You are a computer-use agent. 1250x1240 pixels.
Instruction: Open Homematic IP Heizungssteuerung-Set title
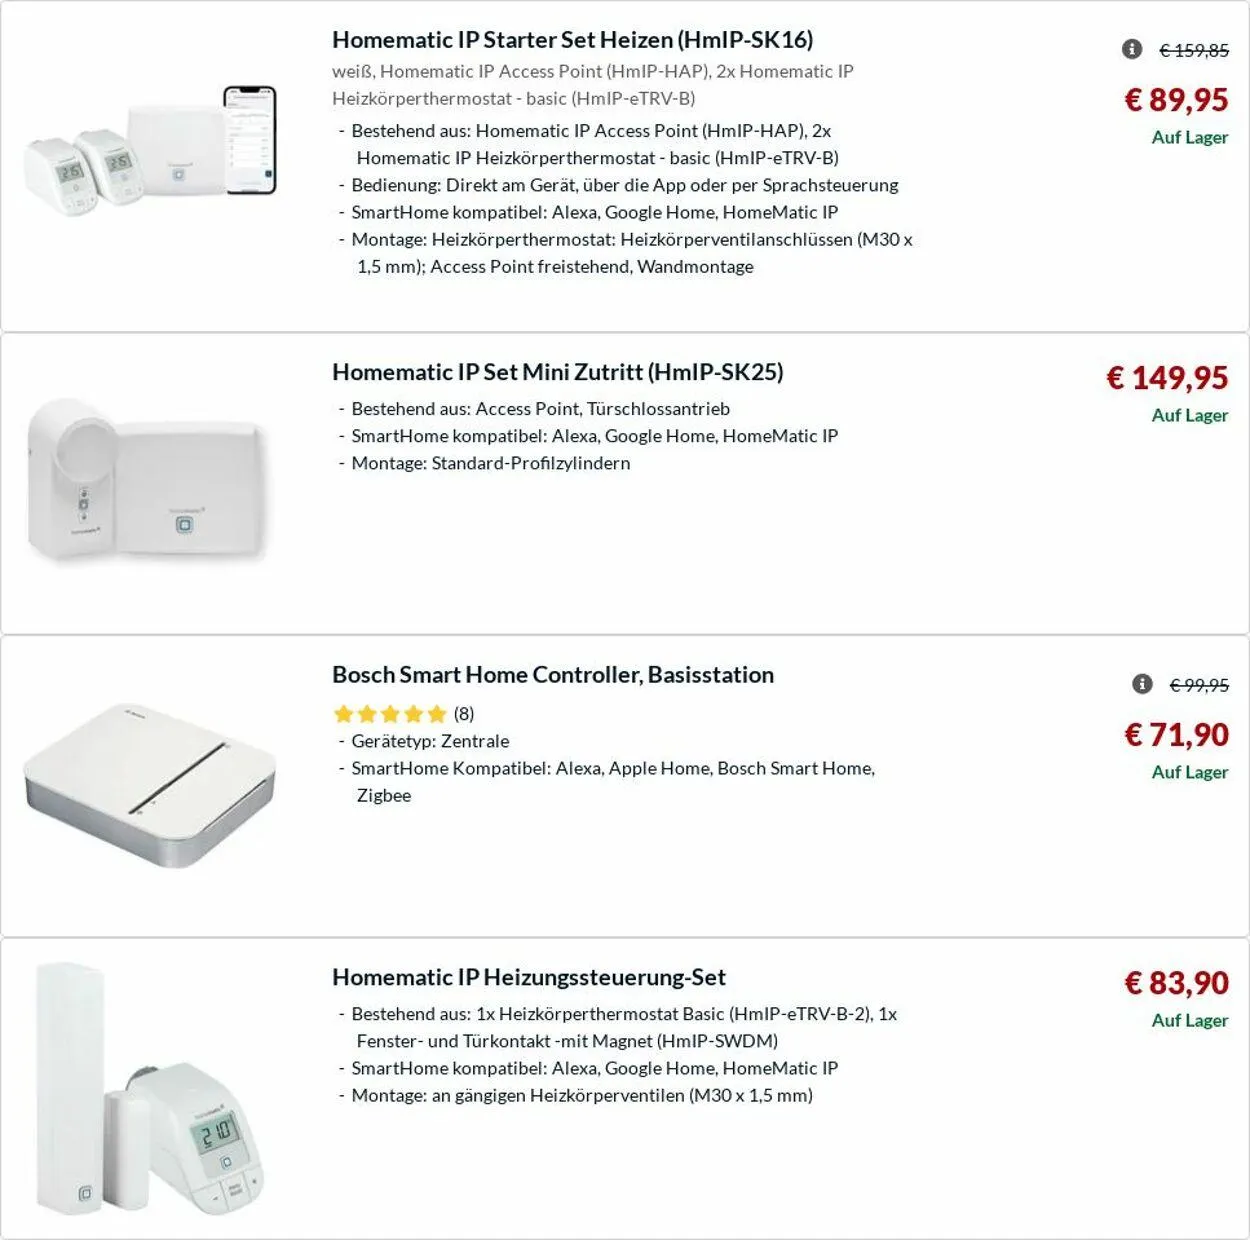click(x=528, y=977)
